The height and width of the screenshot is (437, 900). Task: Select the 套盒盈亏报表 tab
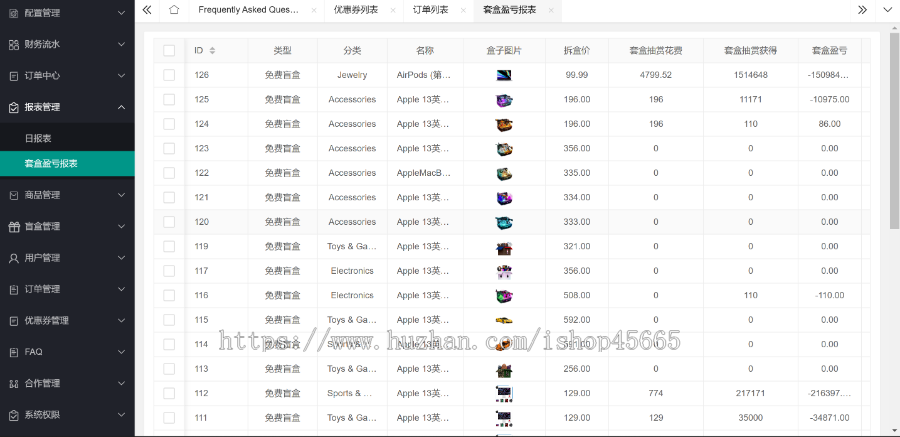(510, 10)
